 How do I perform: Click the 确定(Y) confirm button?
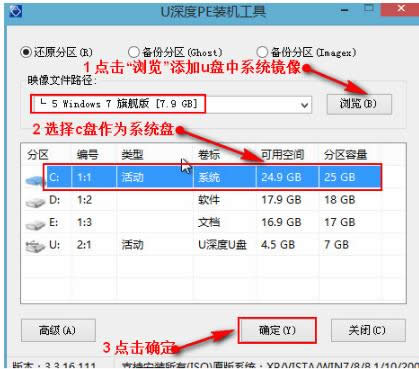click(277, 330)
